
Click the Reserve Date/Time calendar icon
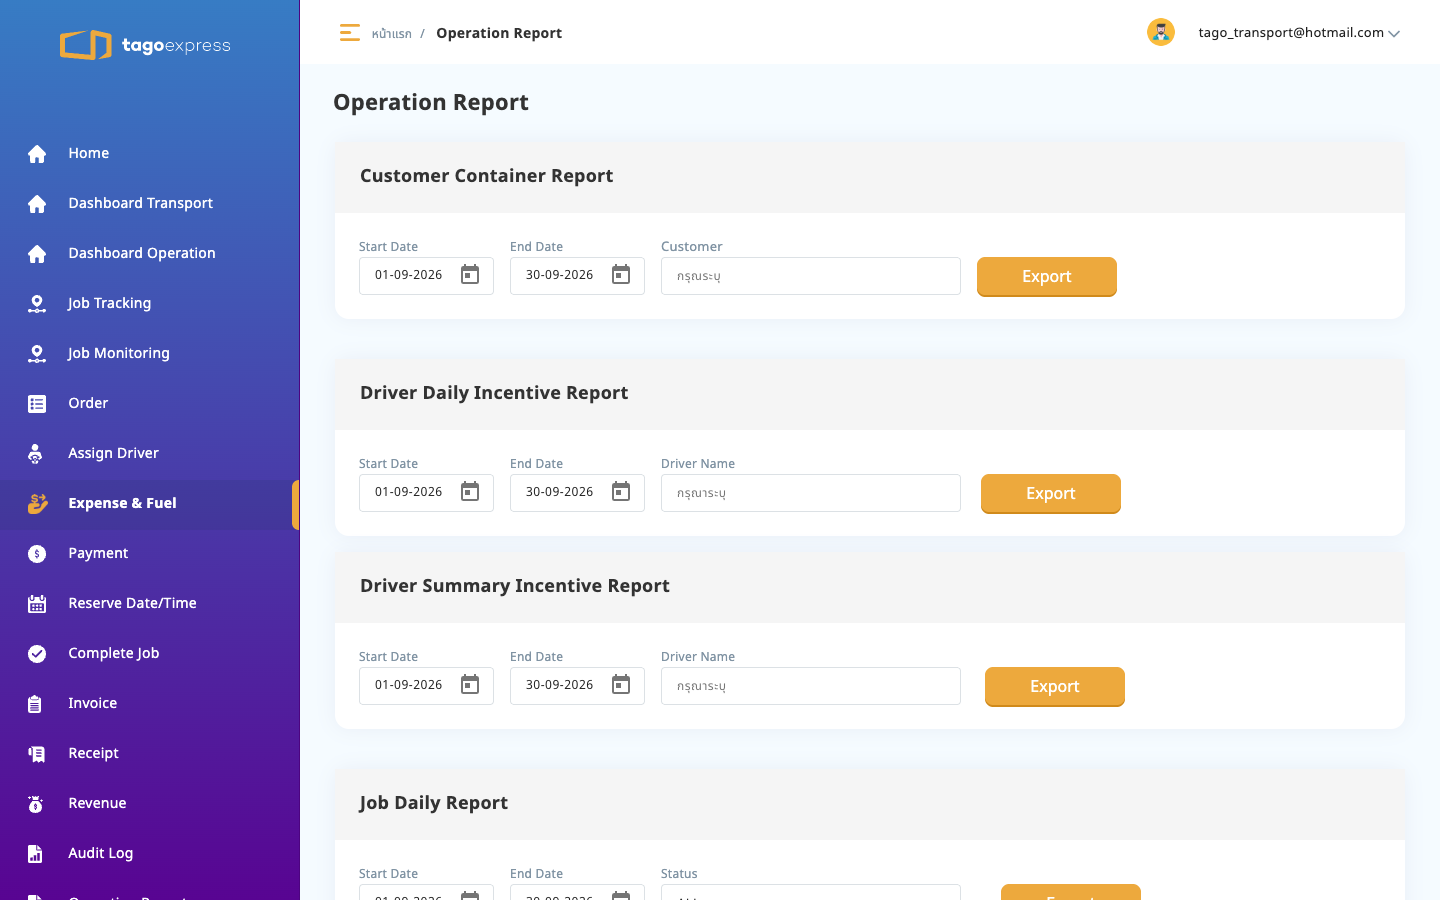[37, 604]
